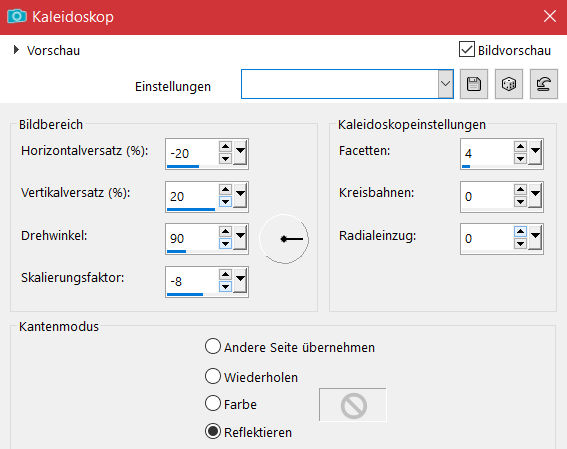The height and width of the screenshot is (449, 567).
Task: Click into the Kreisbahnen value field
Action: tap(487, 196)
